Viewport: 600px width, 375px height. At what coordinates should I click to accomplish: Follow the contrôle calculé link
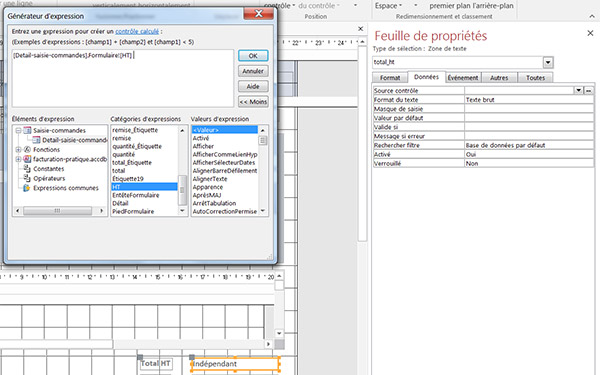[x=137, y=31]
